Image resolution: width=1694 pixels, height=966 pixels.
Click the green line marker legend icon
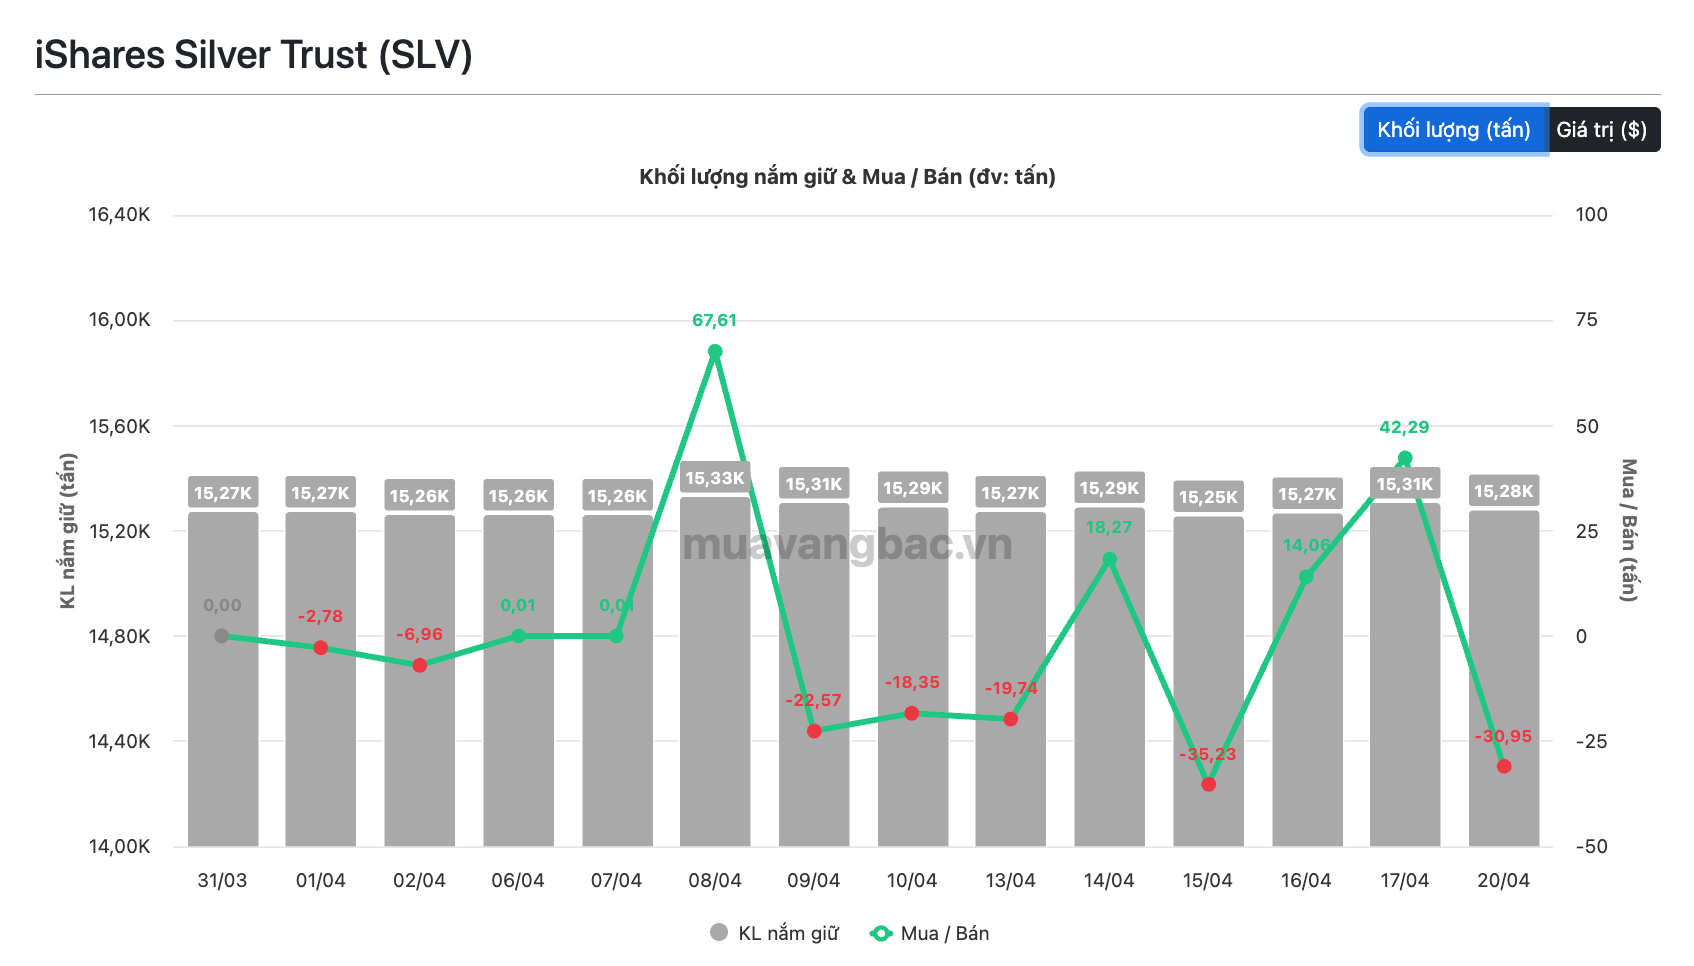(x=881, y=933)
